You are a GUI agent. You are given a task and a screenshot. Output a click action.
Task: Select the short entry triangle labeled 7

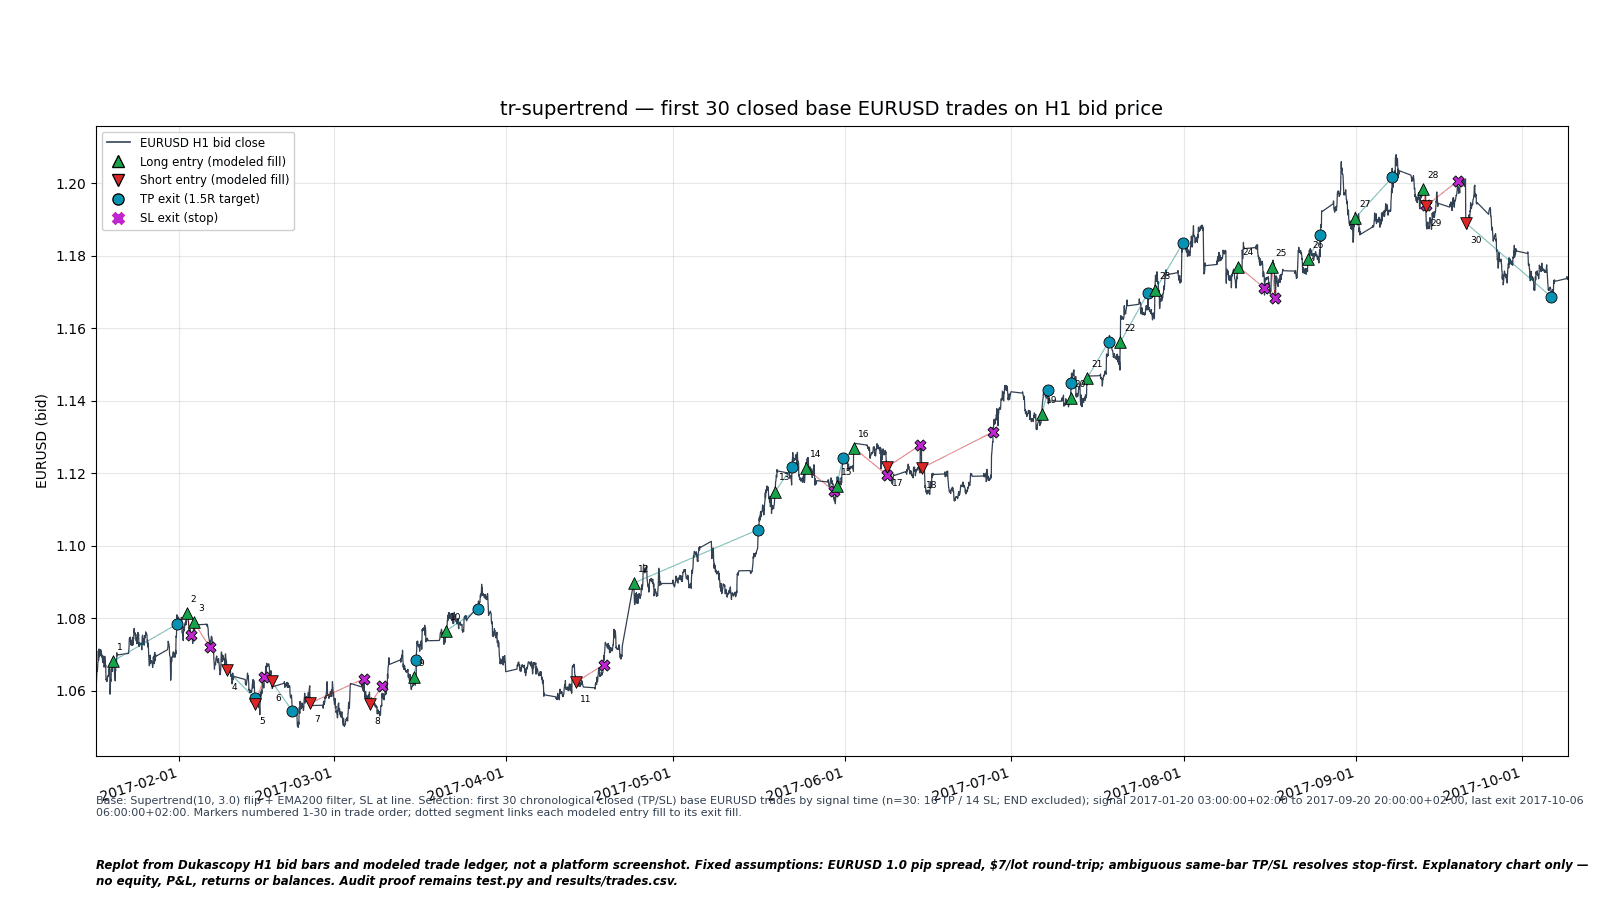(310, 703)
